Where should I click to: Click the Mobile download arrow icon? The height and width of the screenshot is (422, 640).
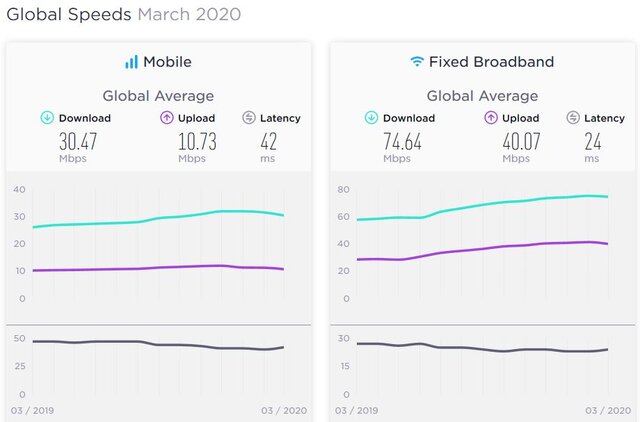point(47,118)
